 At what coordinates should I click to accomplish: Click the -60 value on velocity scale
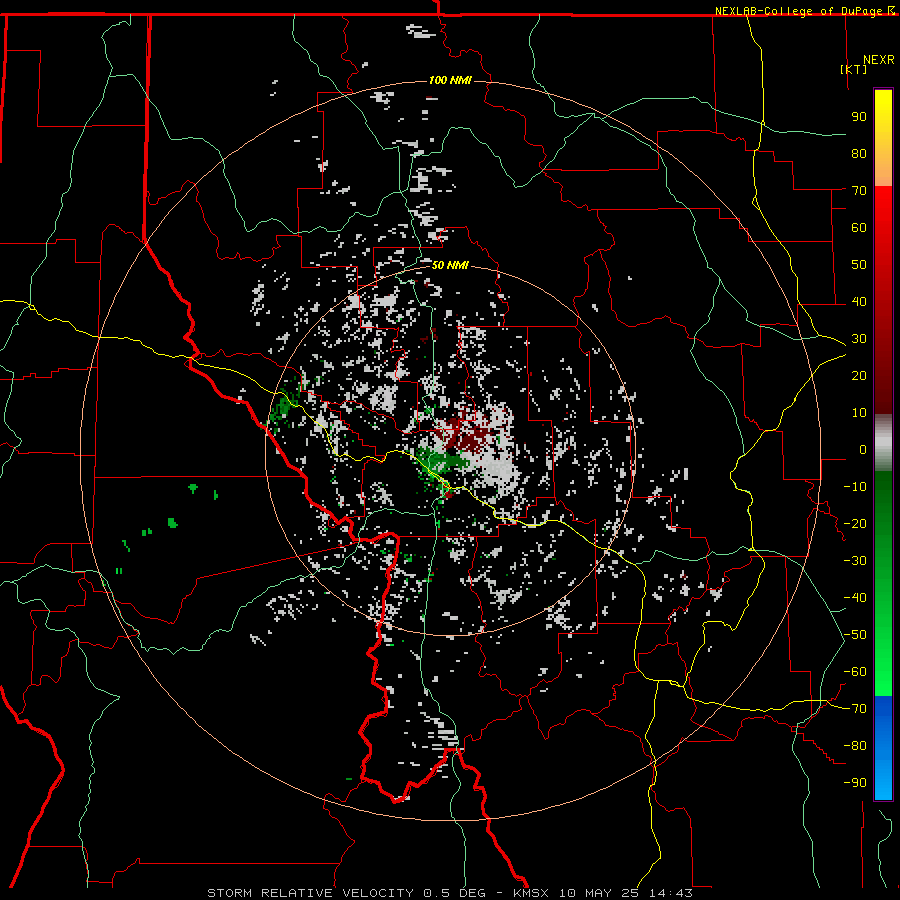pyautogui.click(x=855, y=672)
